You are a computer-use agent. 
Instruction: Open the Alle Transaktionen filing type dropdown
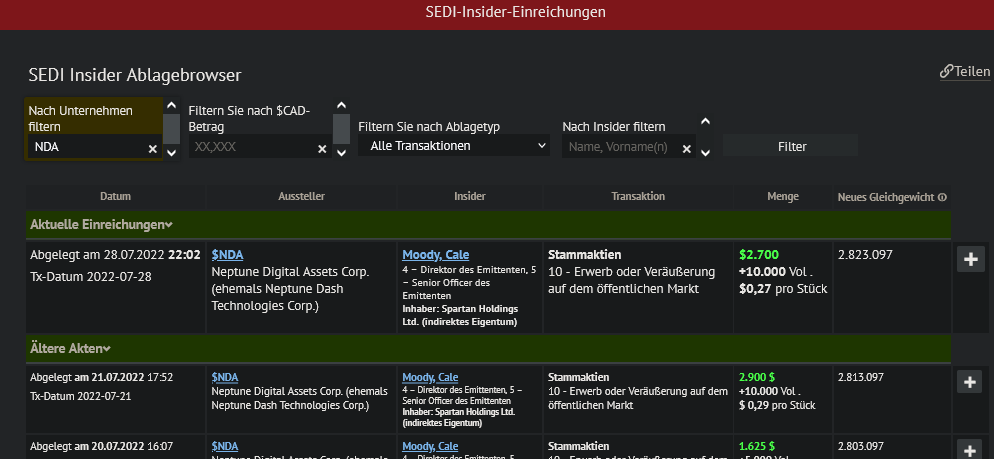tap(454, 146)
